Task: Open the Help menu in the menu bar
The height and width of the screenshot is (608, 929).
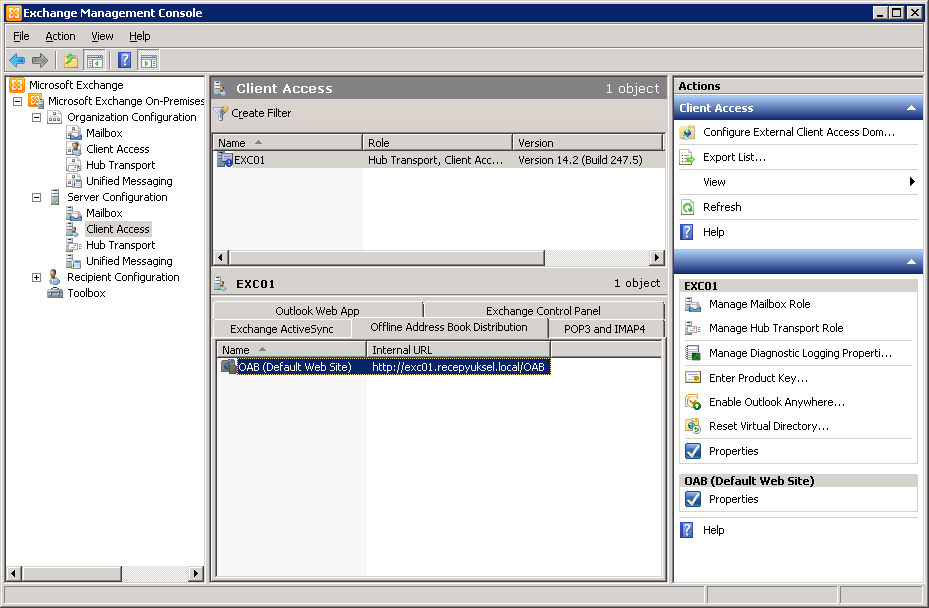Action: coord(140,36)
